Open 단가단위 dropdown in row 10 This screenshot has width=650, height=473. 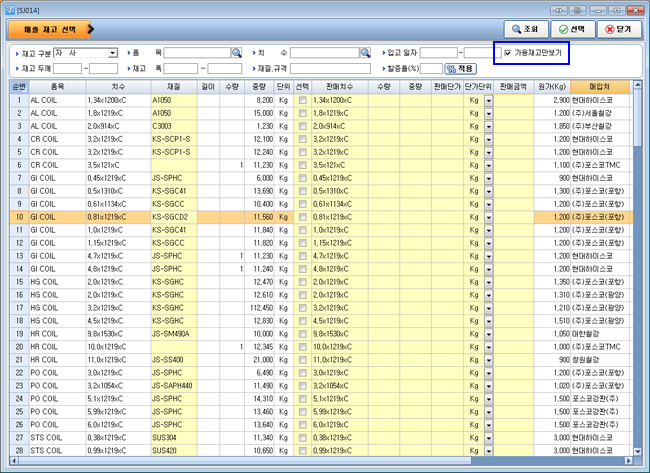(488, 217)
